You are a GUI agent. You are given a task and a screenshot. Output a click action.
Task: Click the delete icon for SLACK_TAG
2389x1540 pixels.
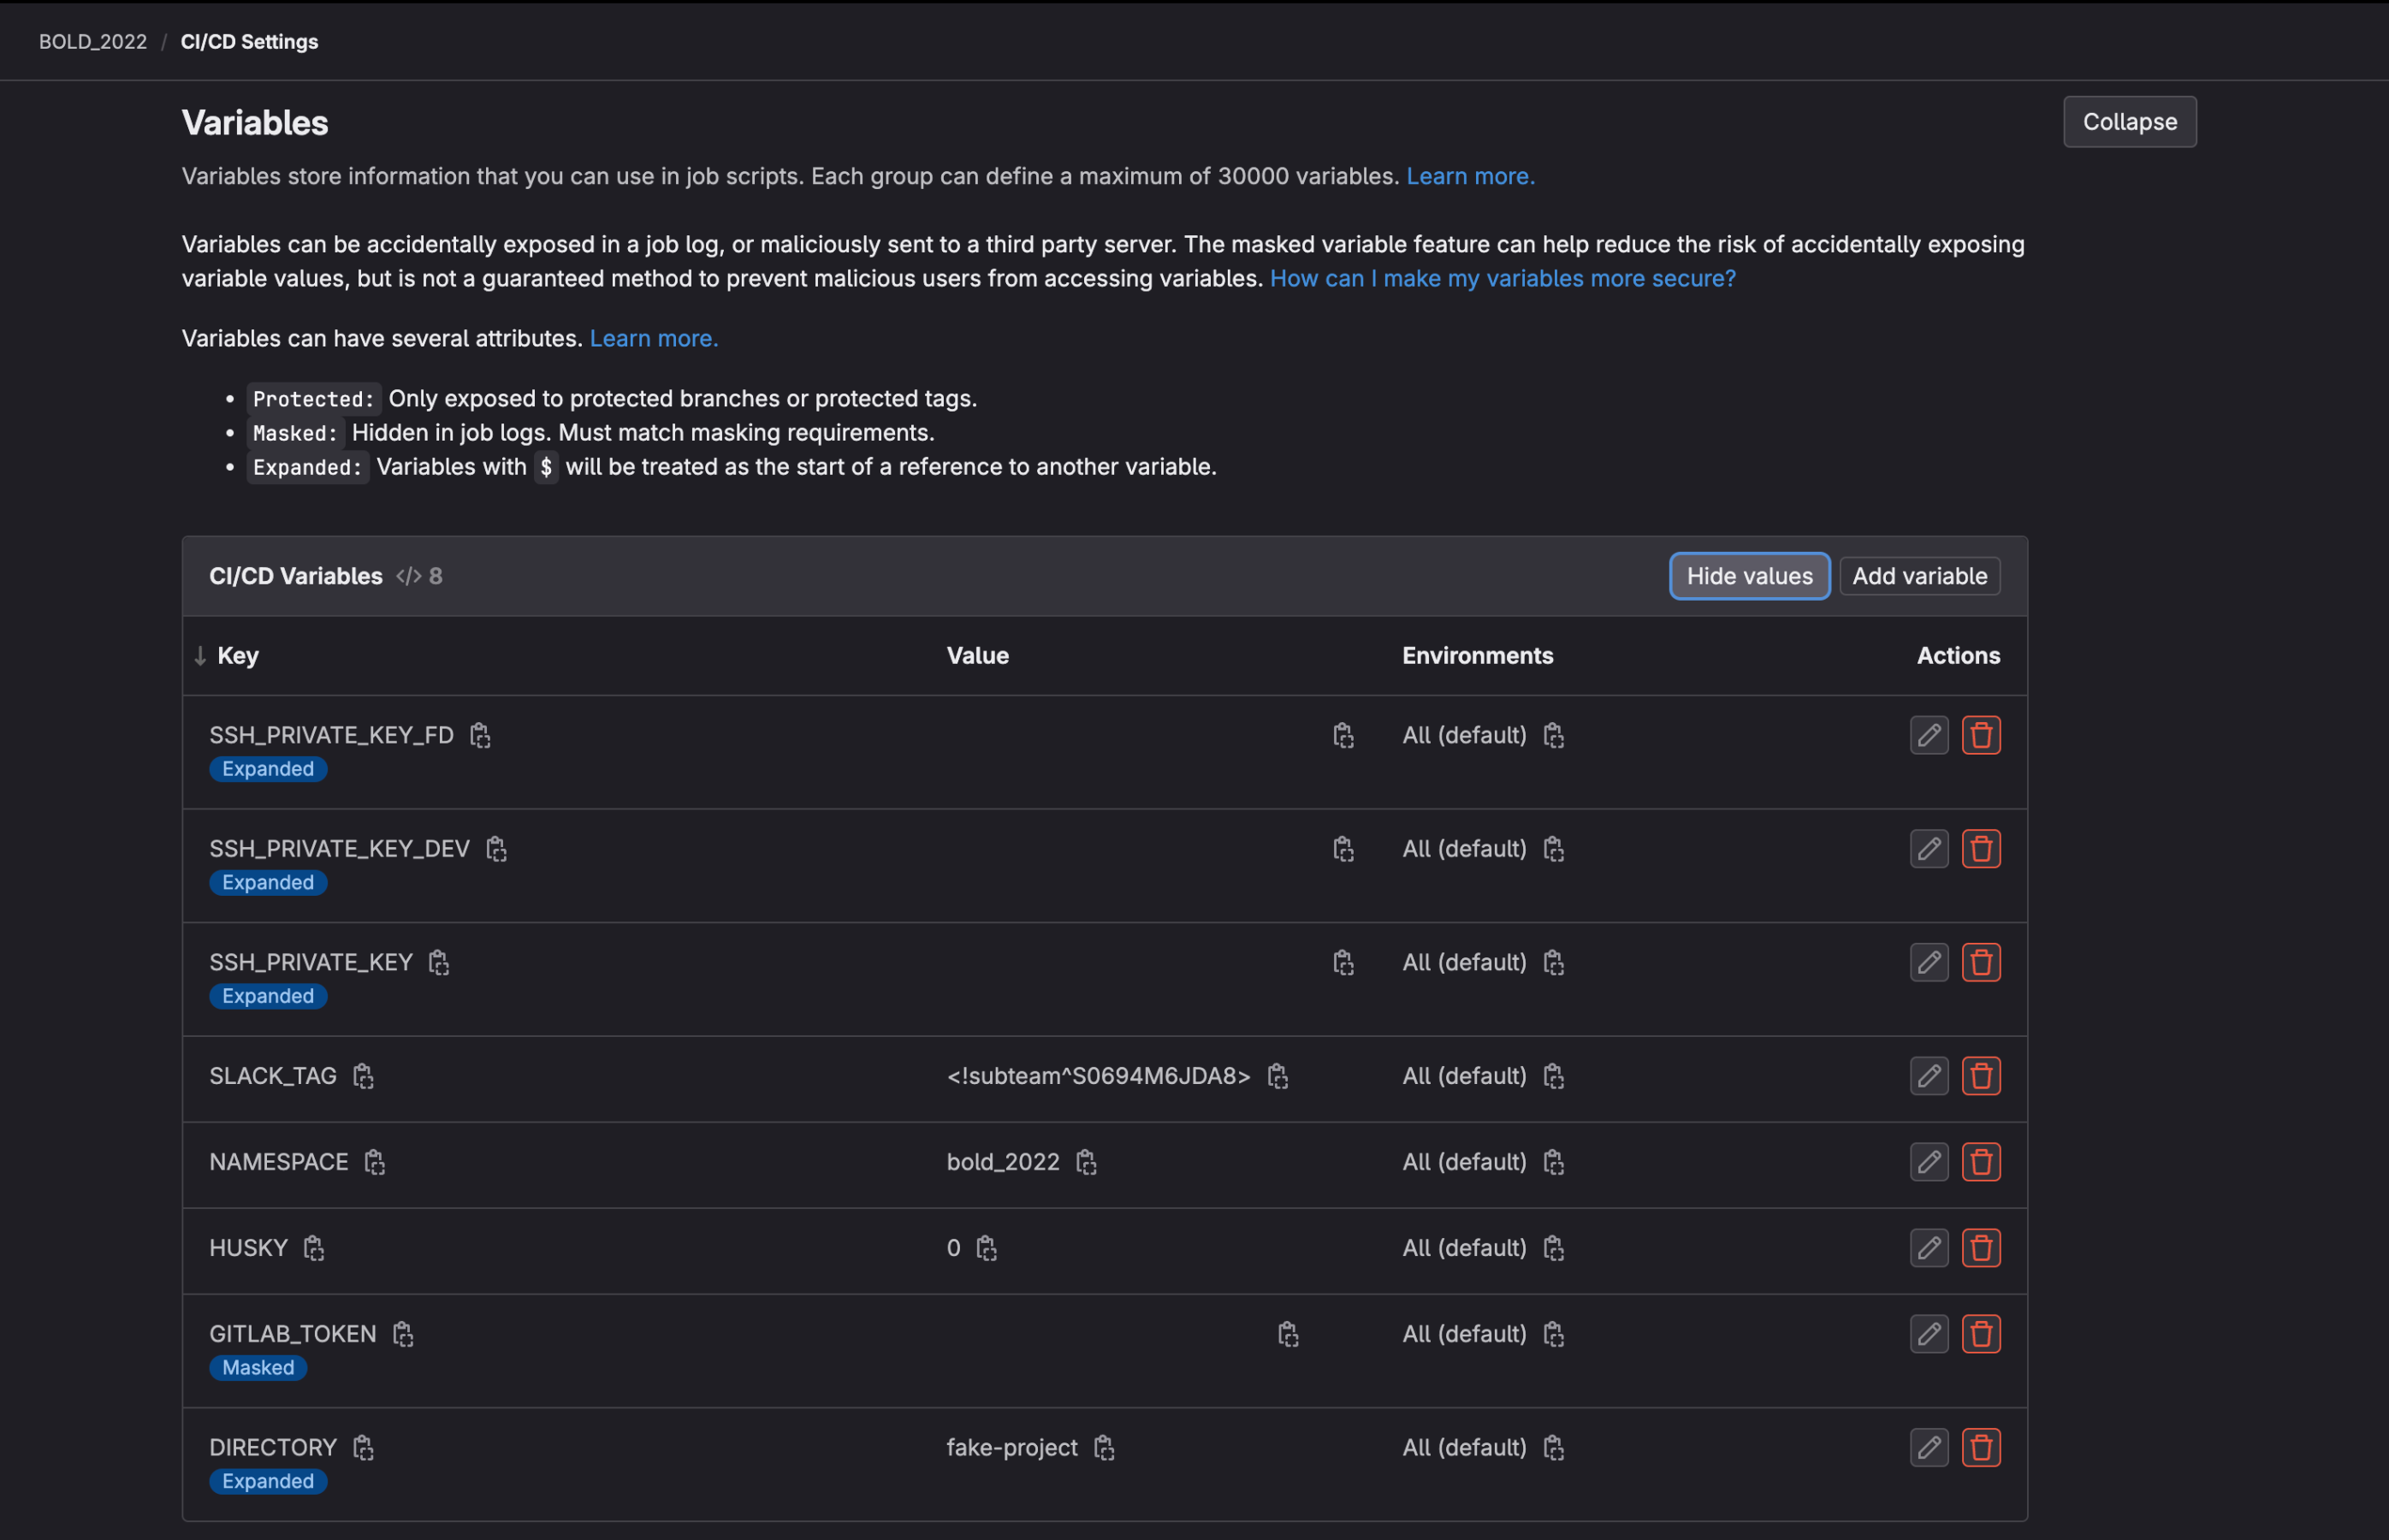(x=1982, y=1075)
